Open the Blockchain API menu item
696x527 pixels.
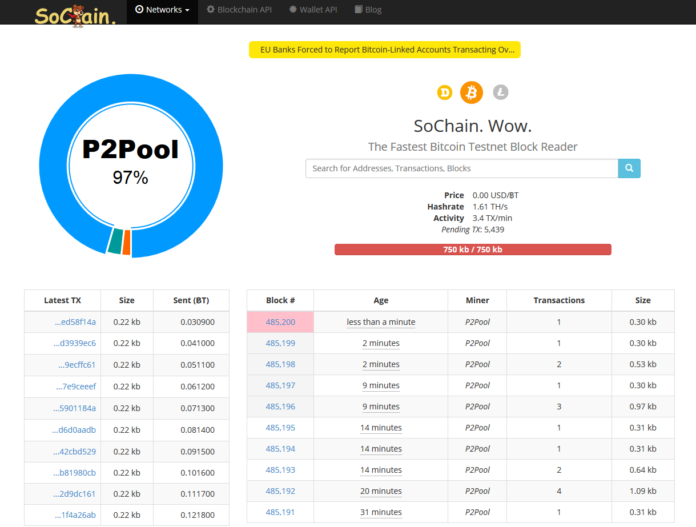click(239, 10)
